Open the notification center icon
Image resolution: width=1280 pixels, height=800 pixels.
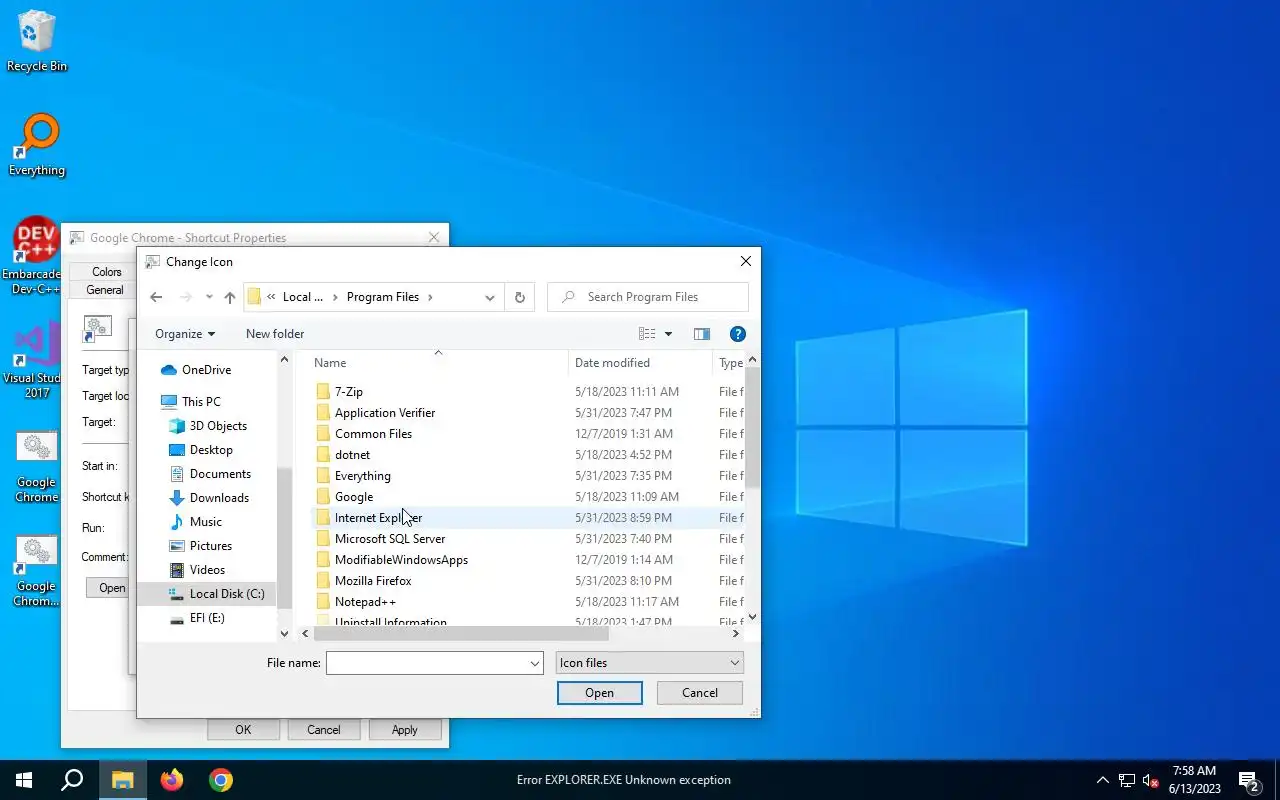(1248, 780)
